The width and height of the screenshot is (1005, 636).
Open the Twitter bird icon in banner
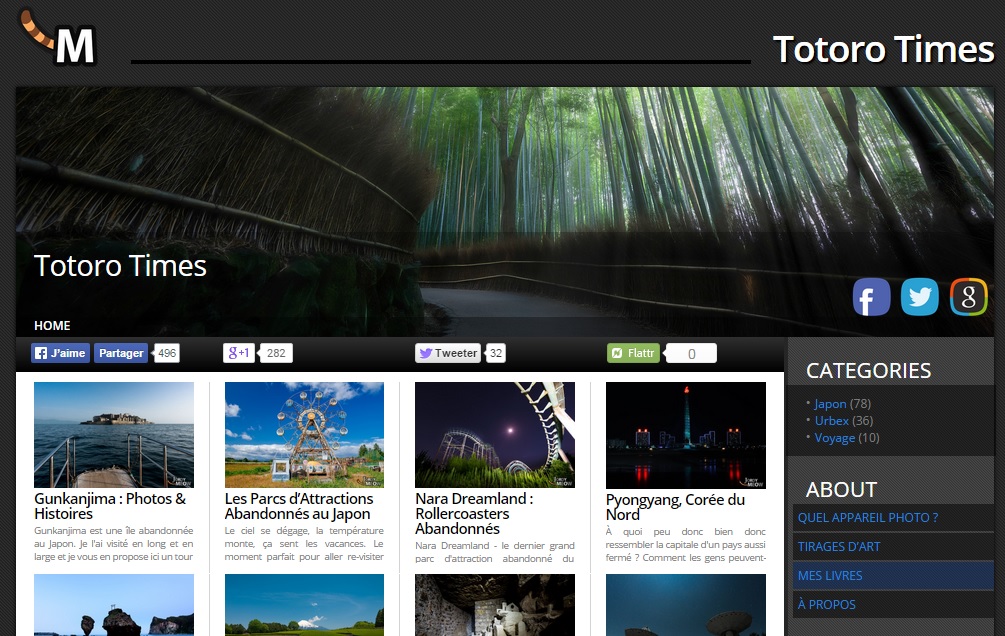pyautogui.click(x=919, y=297)
